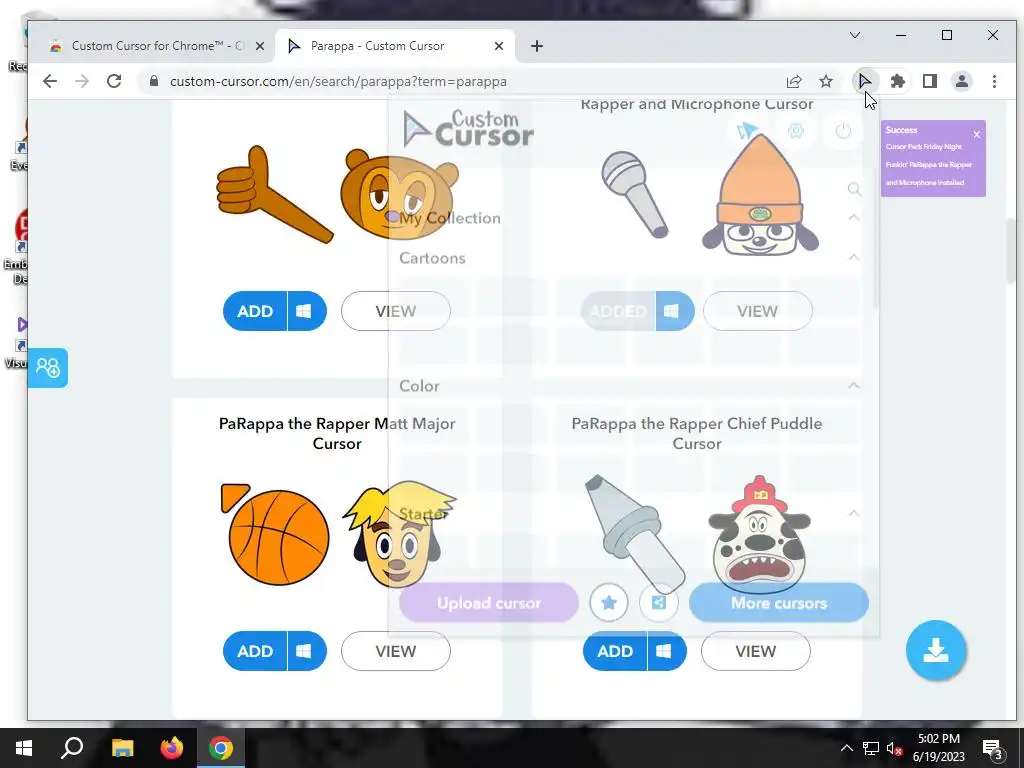The image size is (1024, 768).
Task: Add the Chief Puddle cursor
Action: [615, 651]
